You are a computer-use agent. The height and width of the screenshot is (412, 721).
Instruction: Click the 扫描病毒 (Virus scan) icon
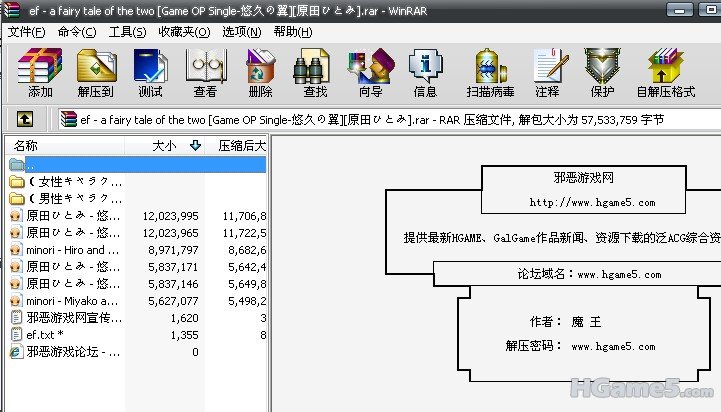490,73
